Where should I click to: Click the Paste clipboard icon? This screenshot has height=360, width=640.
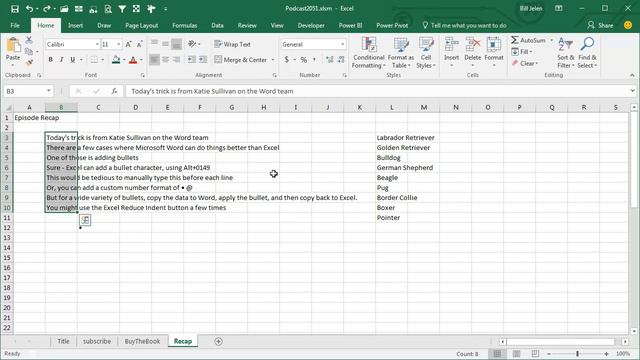13,45
